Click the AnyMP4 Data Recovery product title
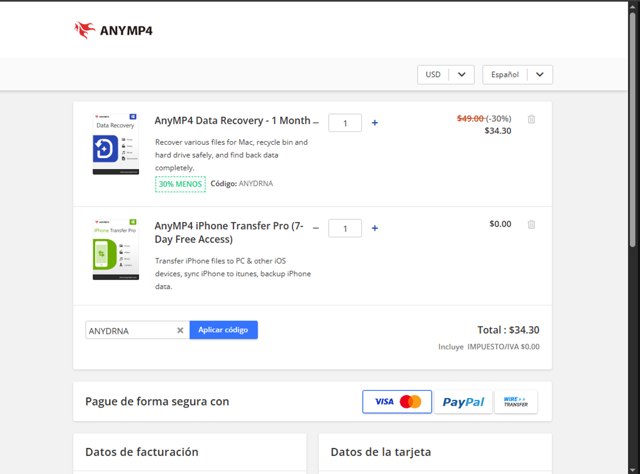The width and height of the screenshot is (640, 474). (x=232, y=121)
